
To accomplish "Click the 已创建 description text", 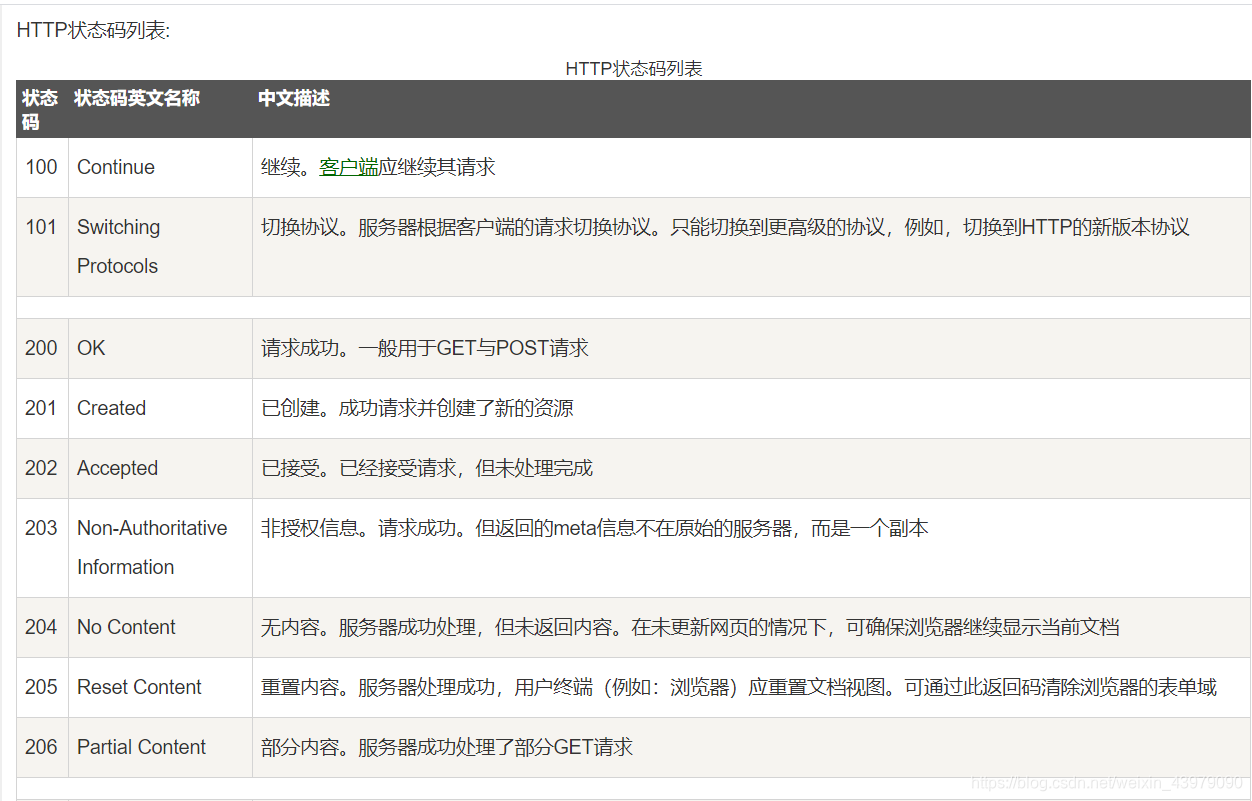I will (x=417, y=408).
